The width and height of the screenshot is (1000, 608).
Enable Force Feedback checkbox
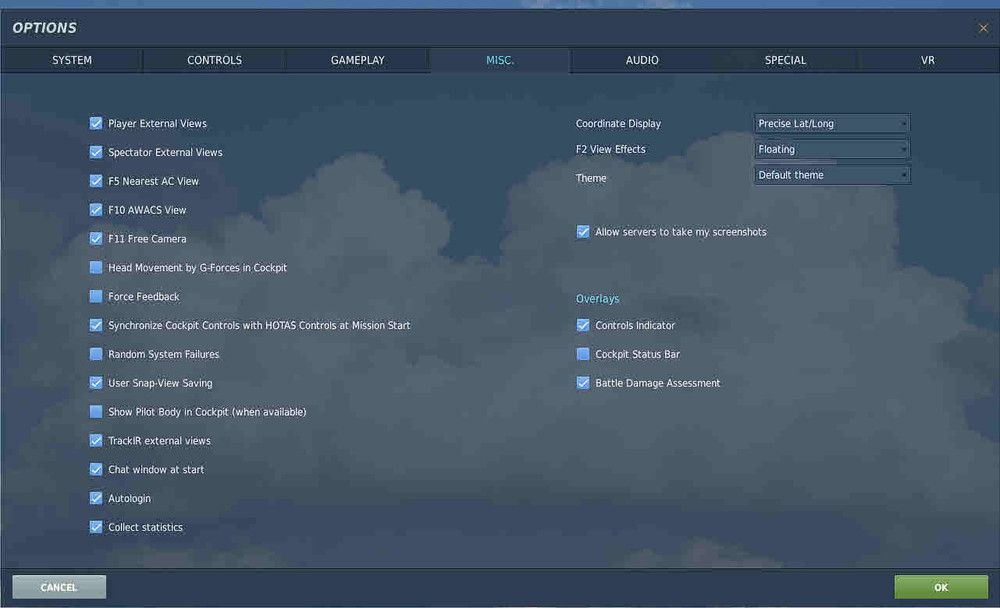tap(96, 296)
